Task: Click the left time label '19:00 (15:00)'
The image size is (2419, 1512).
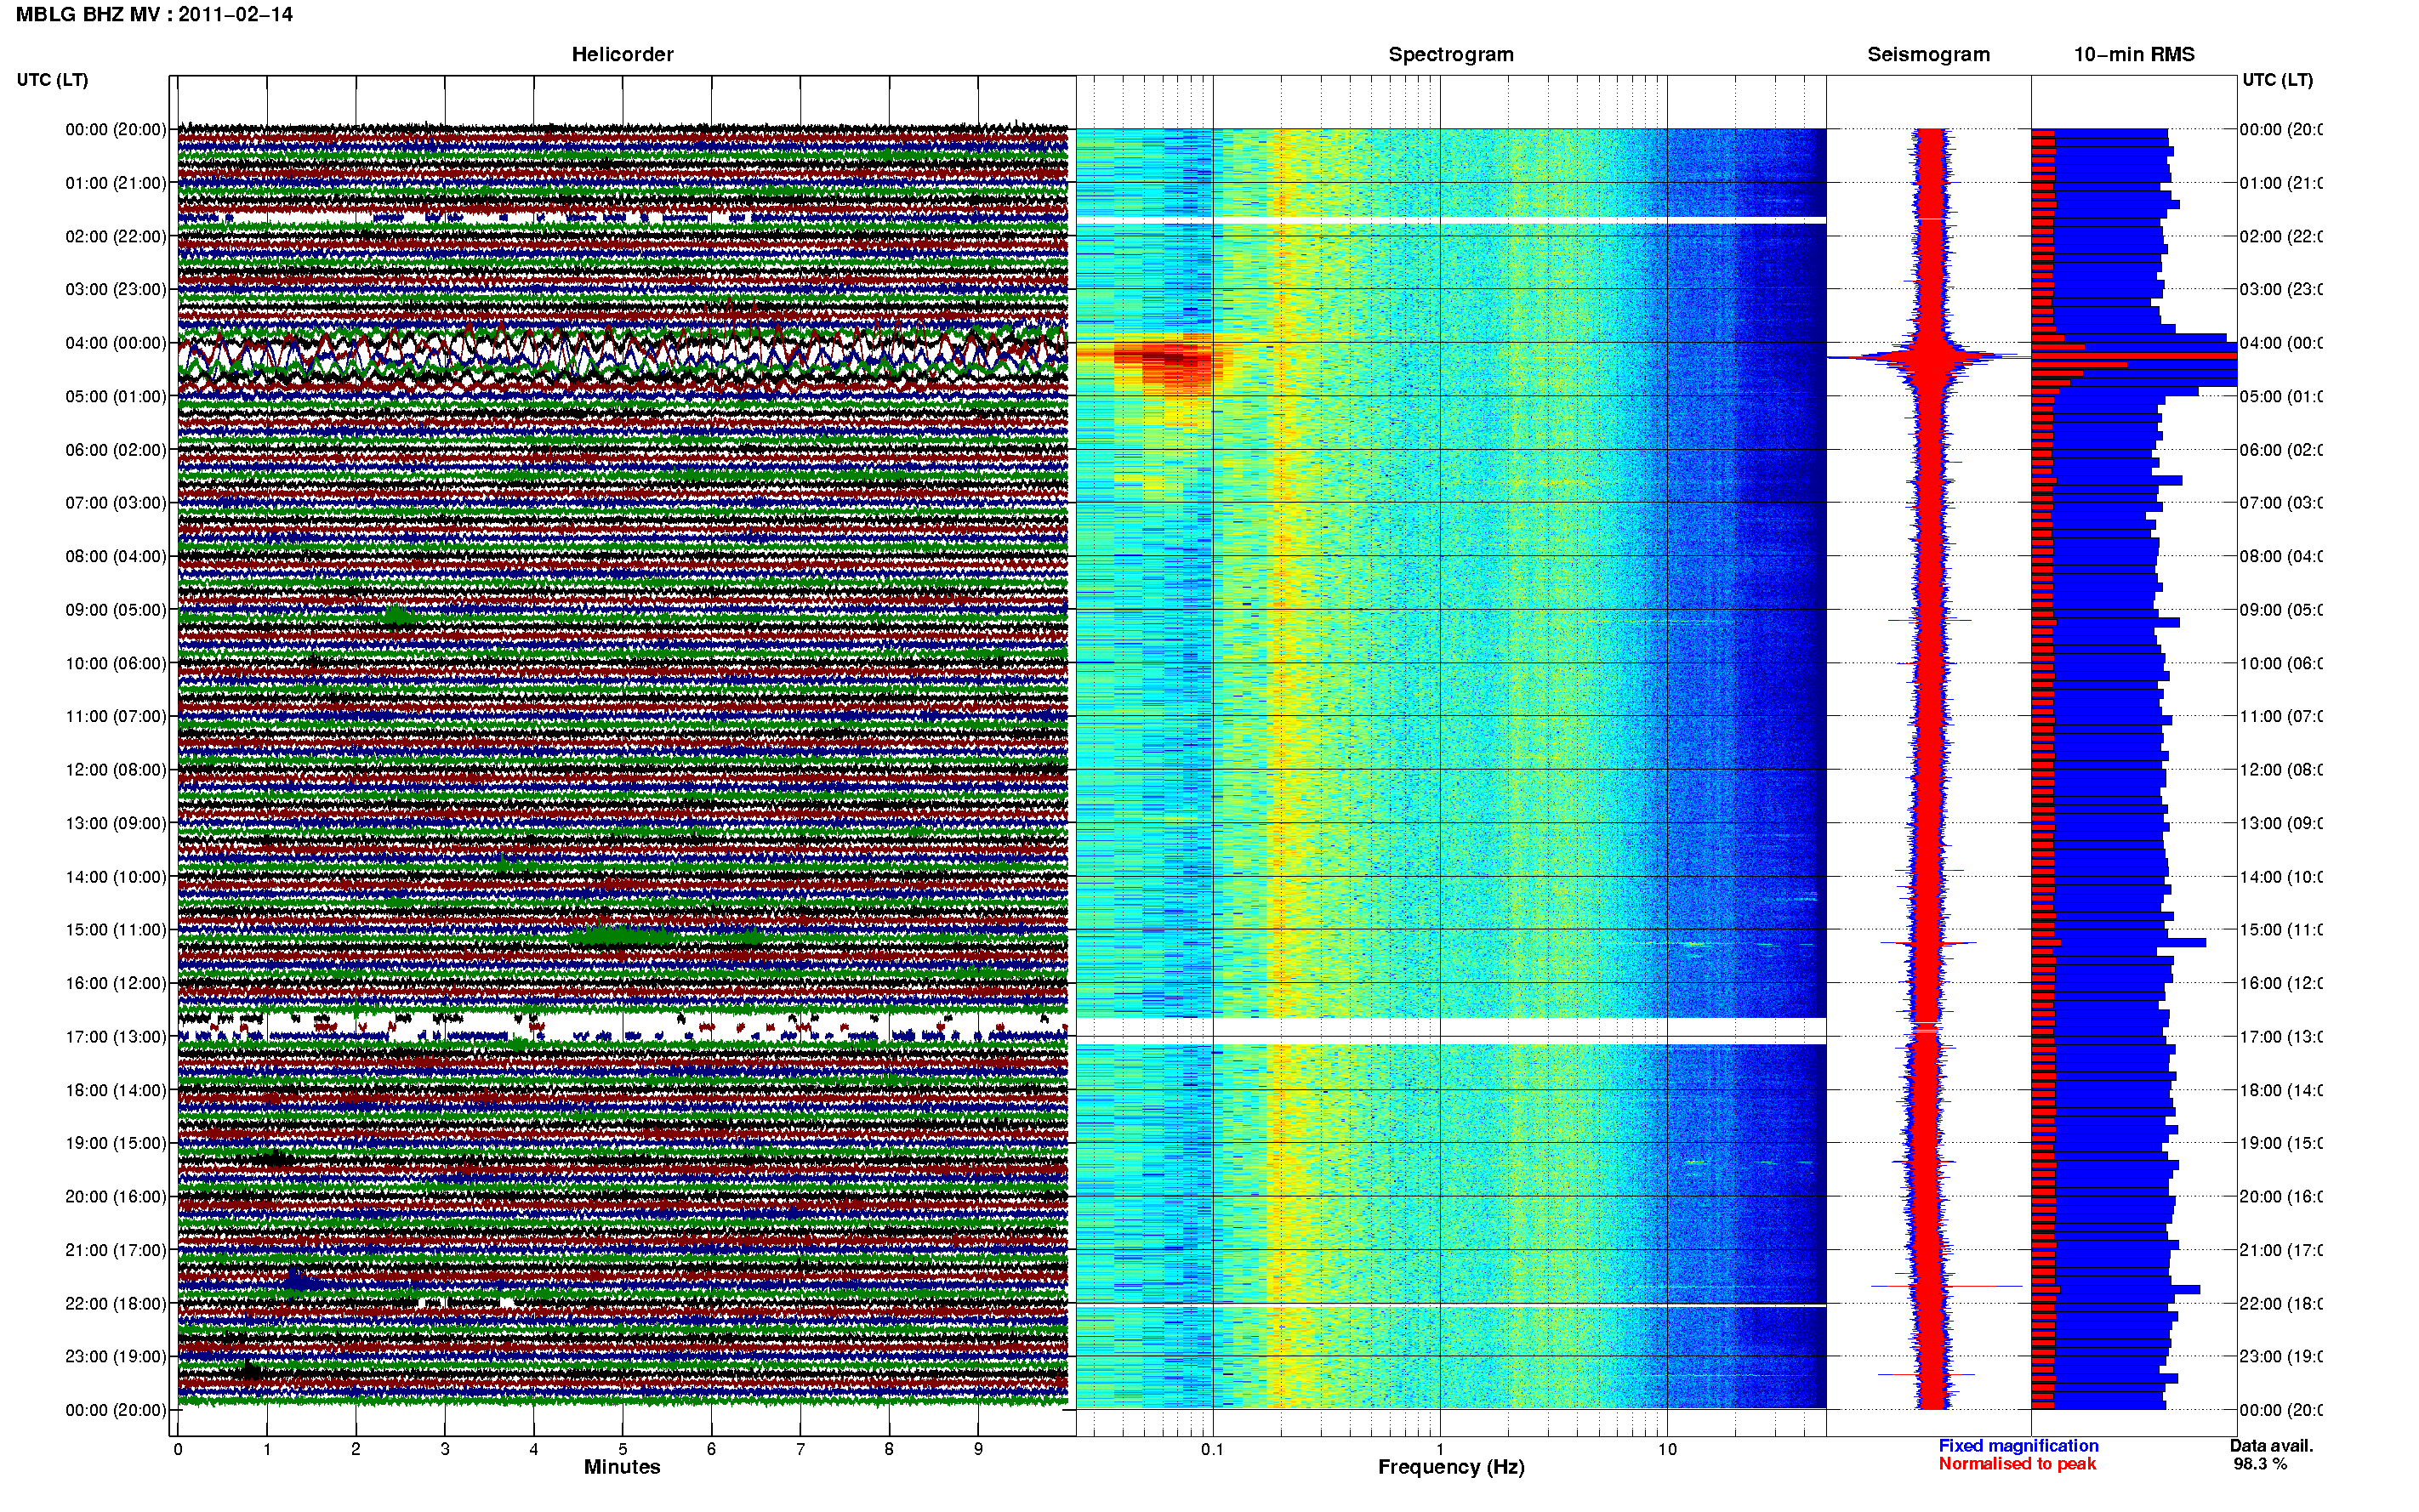Action: coord(116,1143)
